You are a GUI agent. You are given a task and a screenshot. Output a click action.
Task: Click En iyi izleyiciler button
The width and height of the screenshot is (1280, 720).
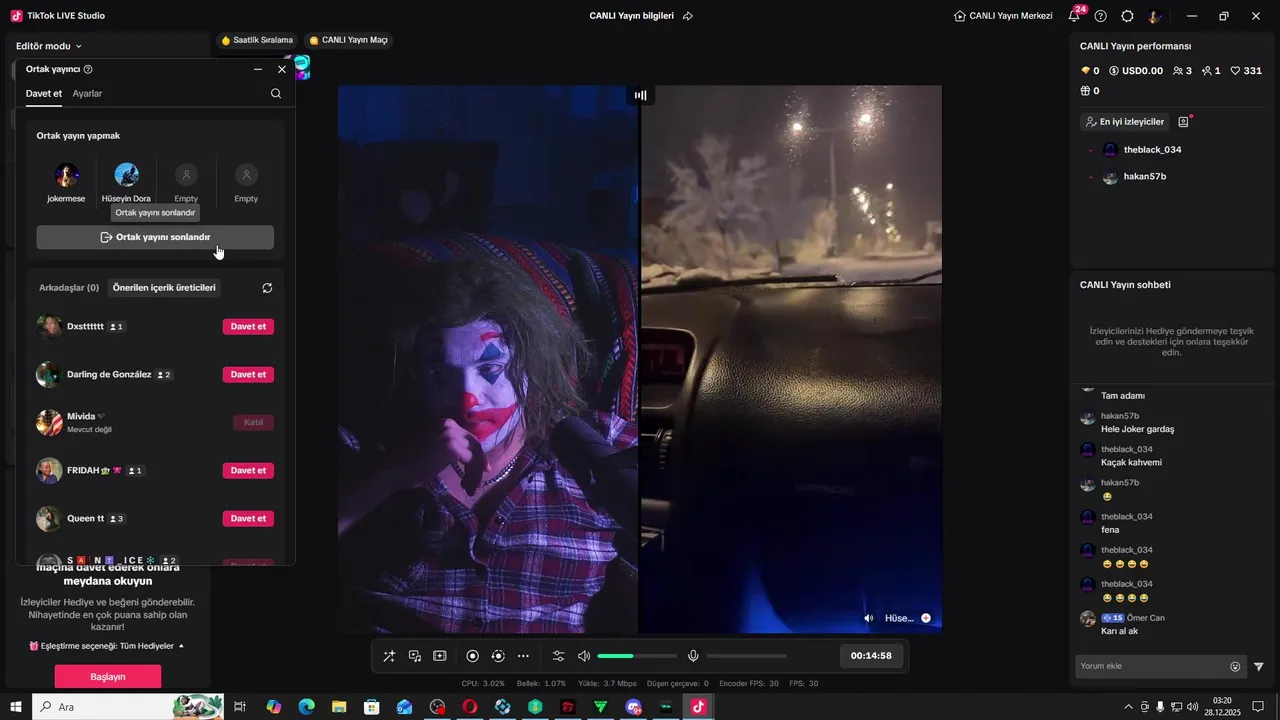[x=1125, y=122]
